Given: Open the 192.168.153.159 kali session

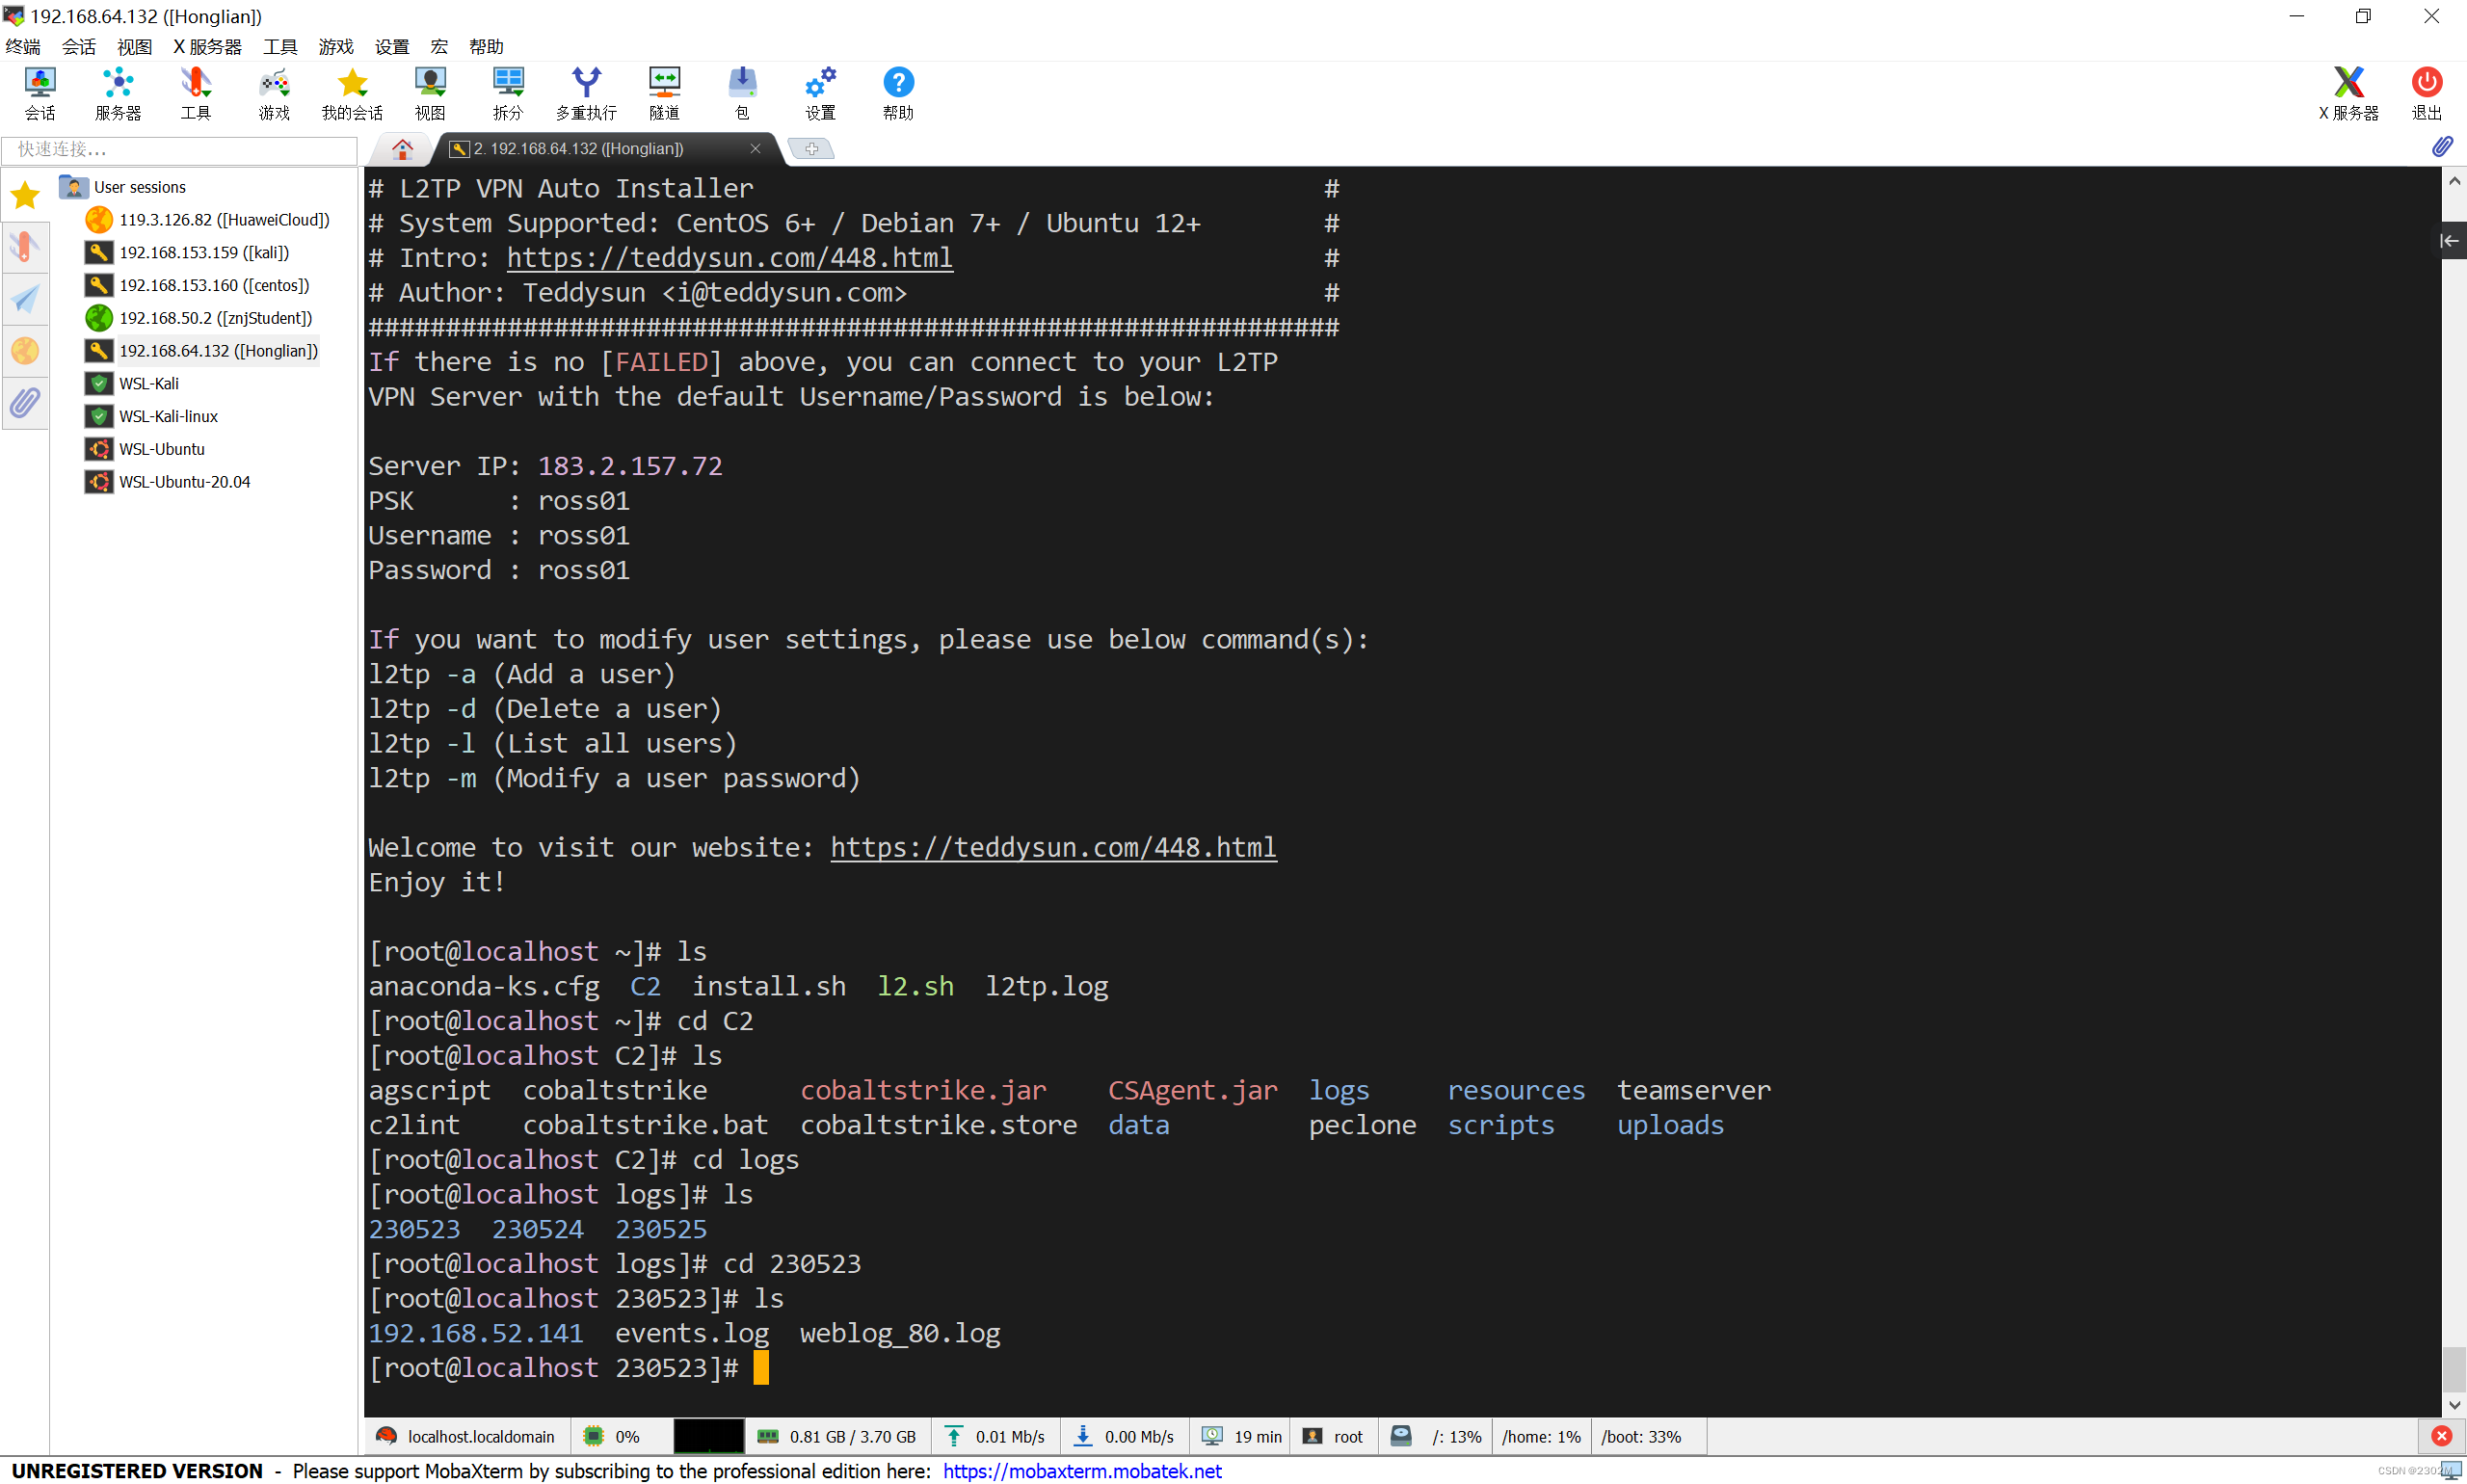Looking at the screenshot, I should [203, 252].
